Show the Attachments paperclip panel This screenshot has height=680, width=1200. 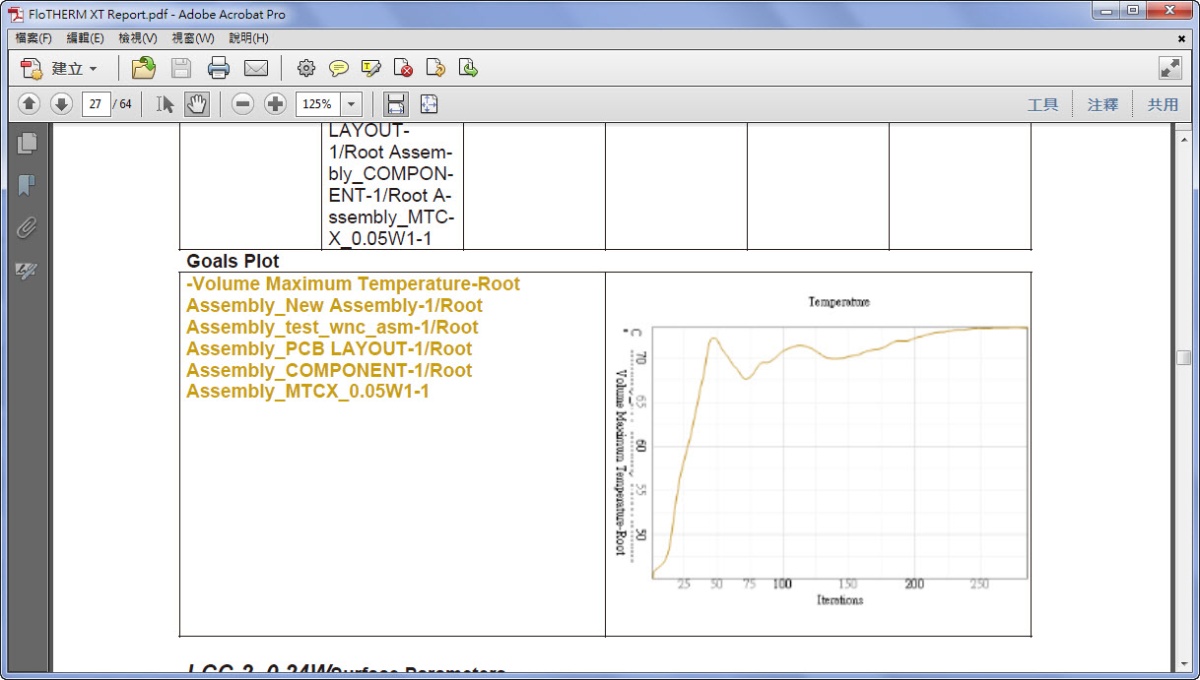[x=27, y=224]
